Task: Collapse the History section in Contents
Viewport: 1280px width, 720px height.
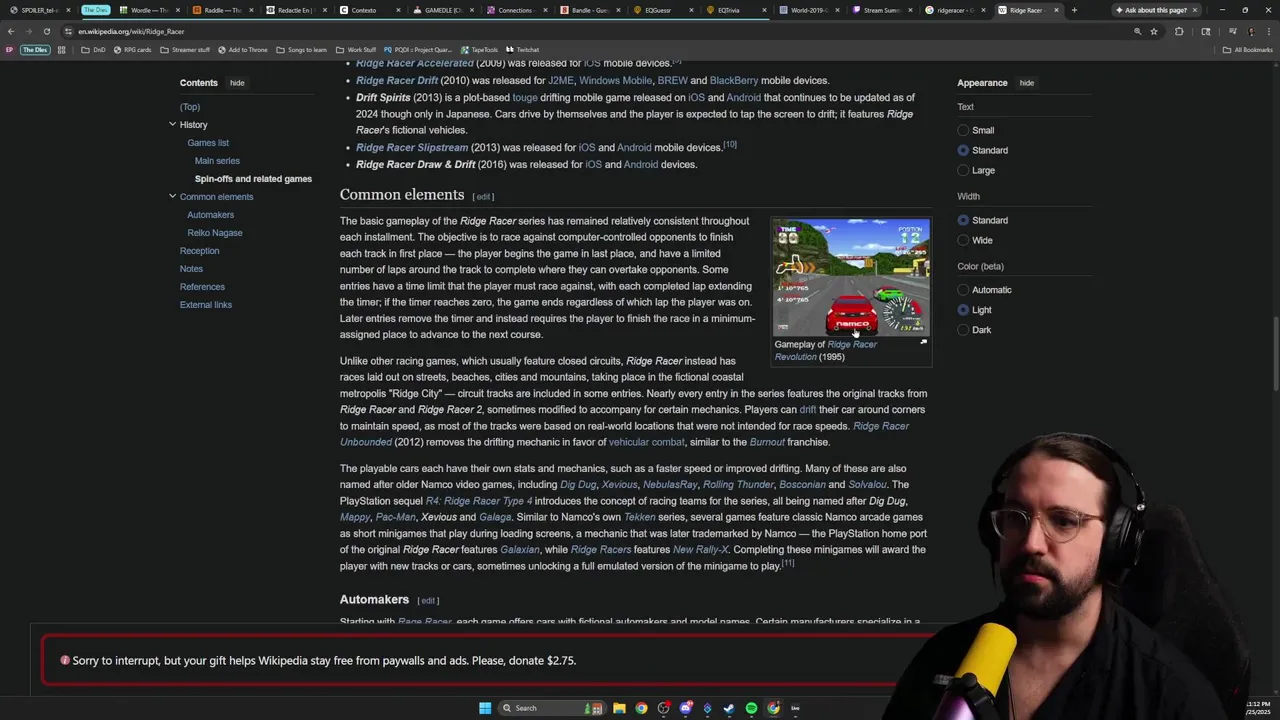Action: click(x=172, y=124)
